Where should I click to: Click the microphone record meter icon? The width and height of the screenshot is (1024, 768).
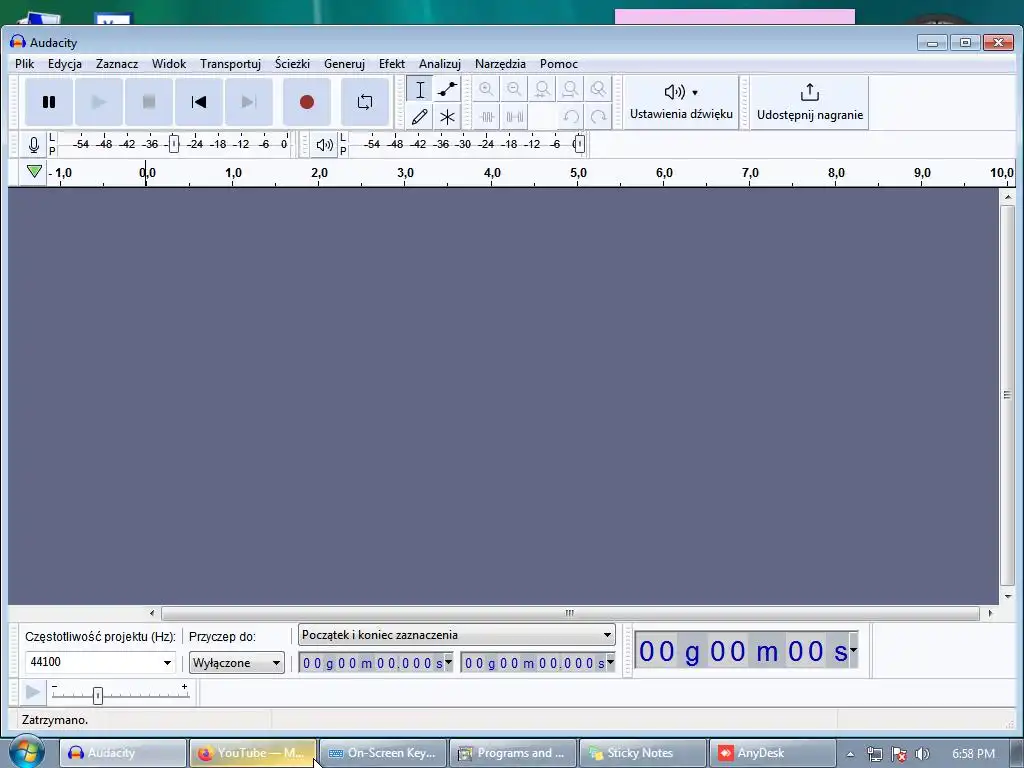(x=34, y=144)
